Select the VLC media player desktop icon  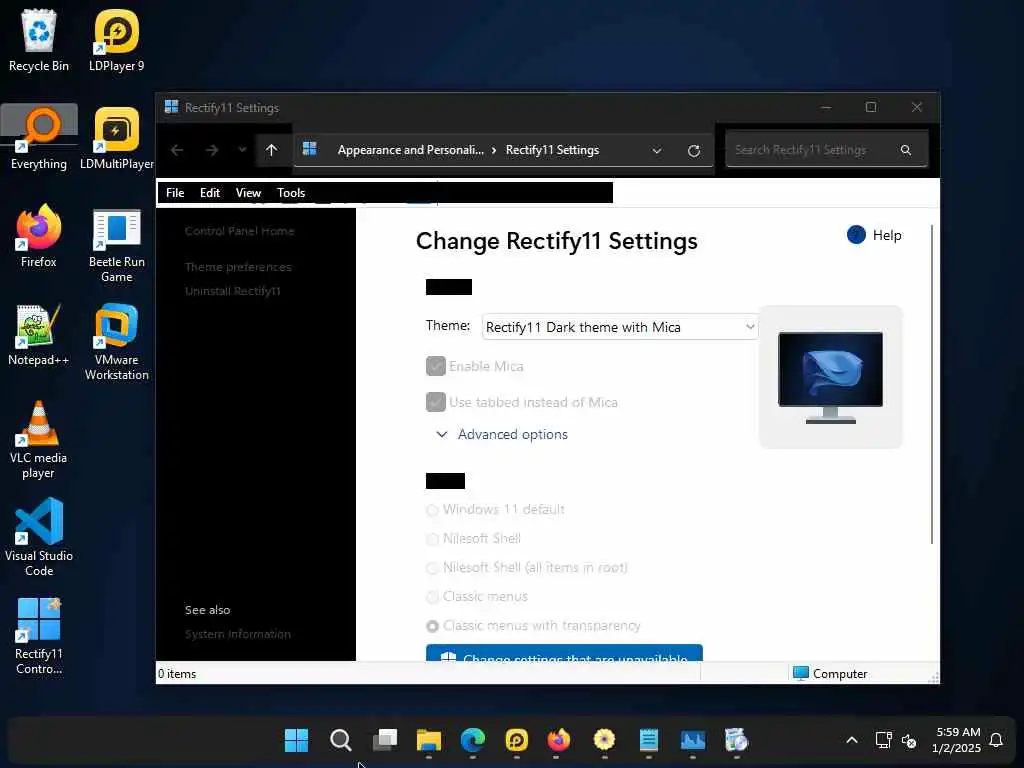point(39,440)
